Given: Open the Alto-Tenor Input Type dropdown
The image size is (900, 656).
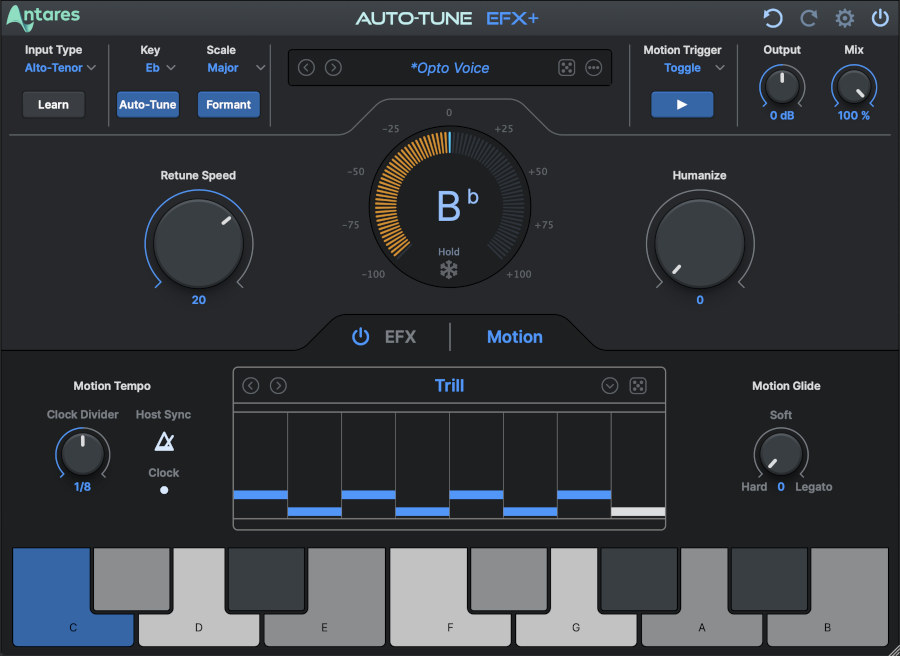Looking at the screenshot, I should (59, 68).
